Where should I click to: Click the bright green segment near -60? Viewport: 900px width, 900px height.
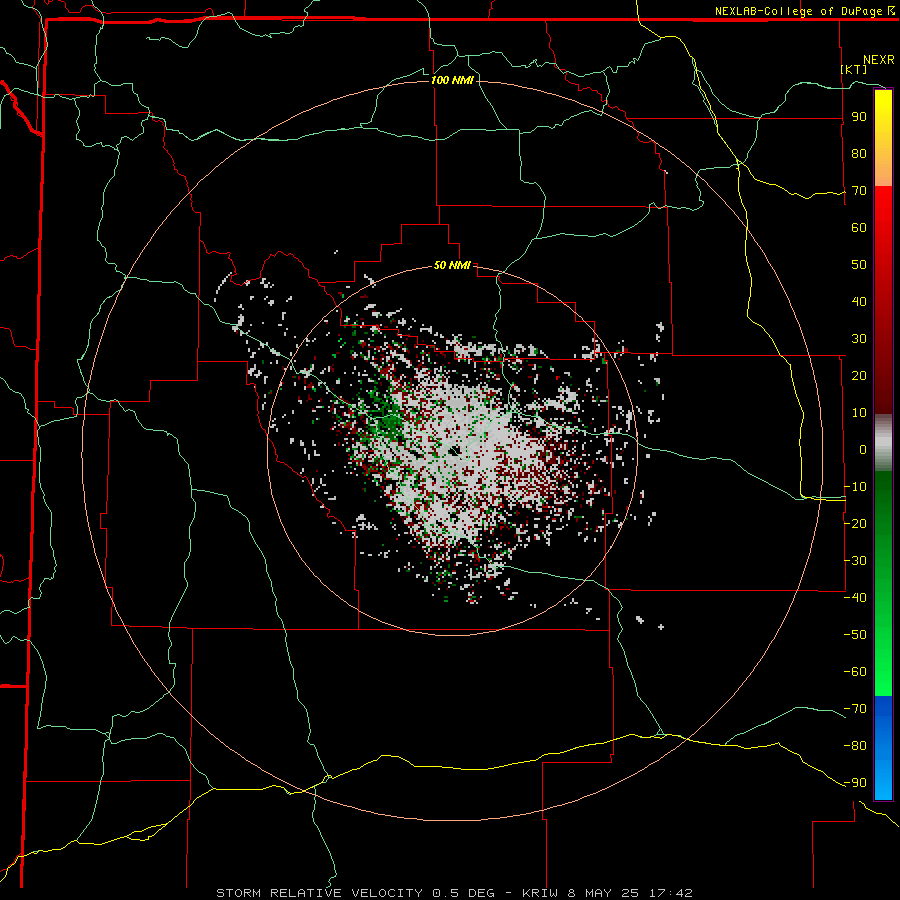click(883, 669)
